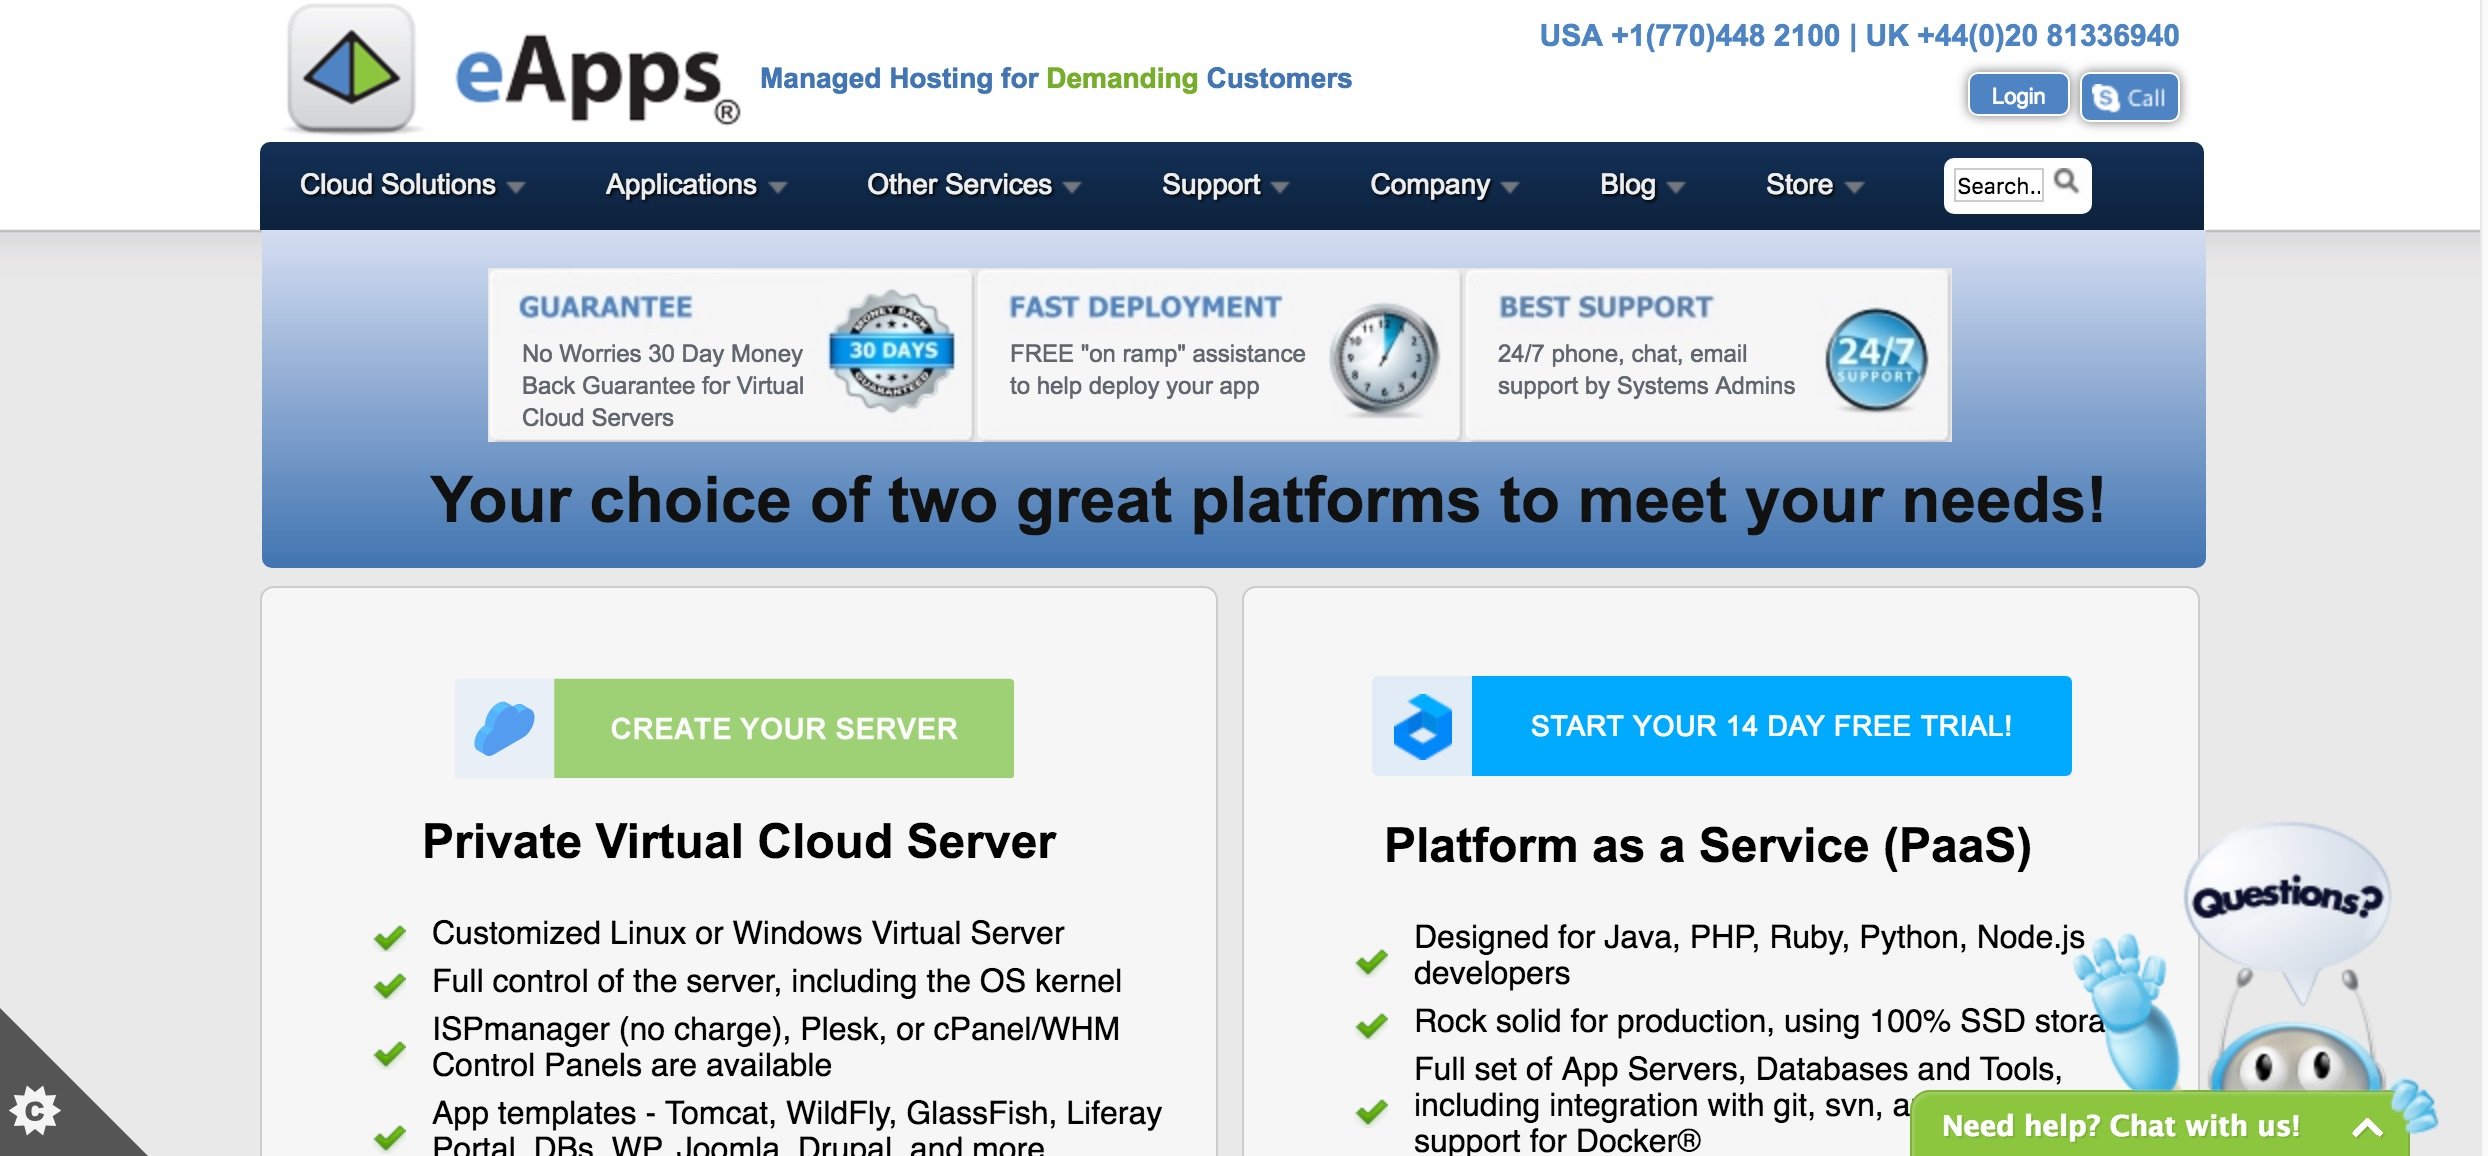Click Start Your 14 Day Free Trial button

(x=1770, y=726)
